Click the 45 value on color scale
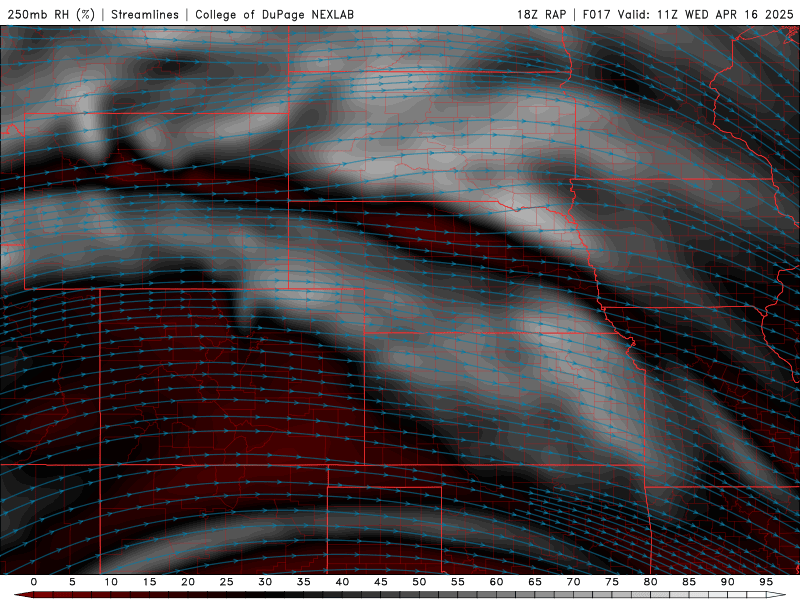 [381, 582]
